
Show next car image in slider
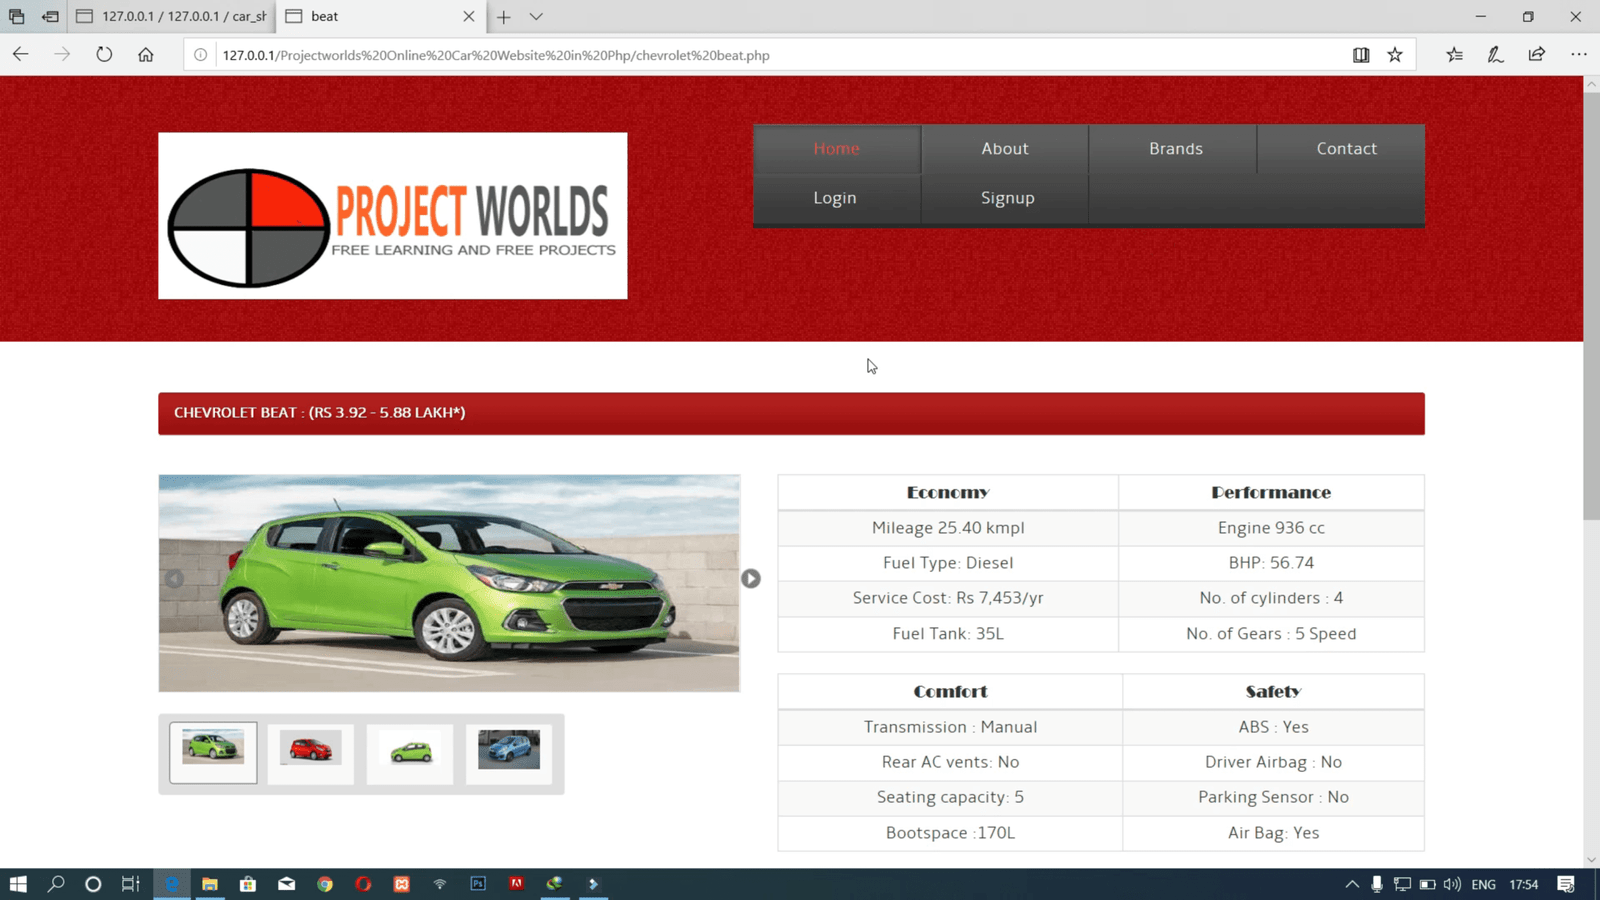751,579
